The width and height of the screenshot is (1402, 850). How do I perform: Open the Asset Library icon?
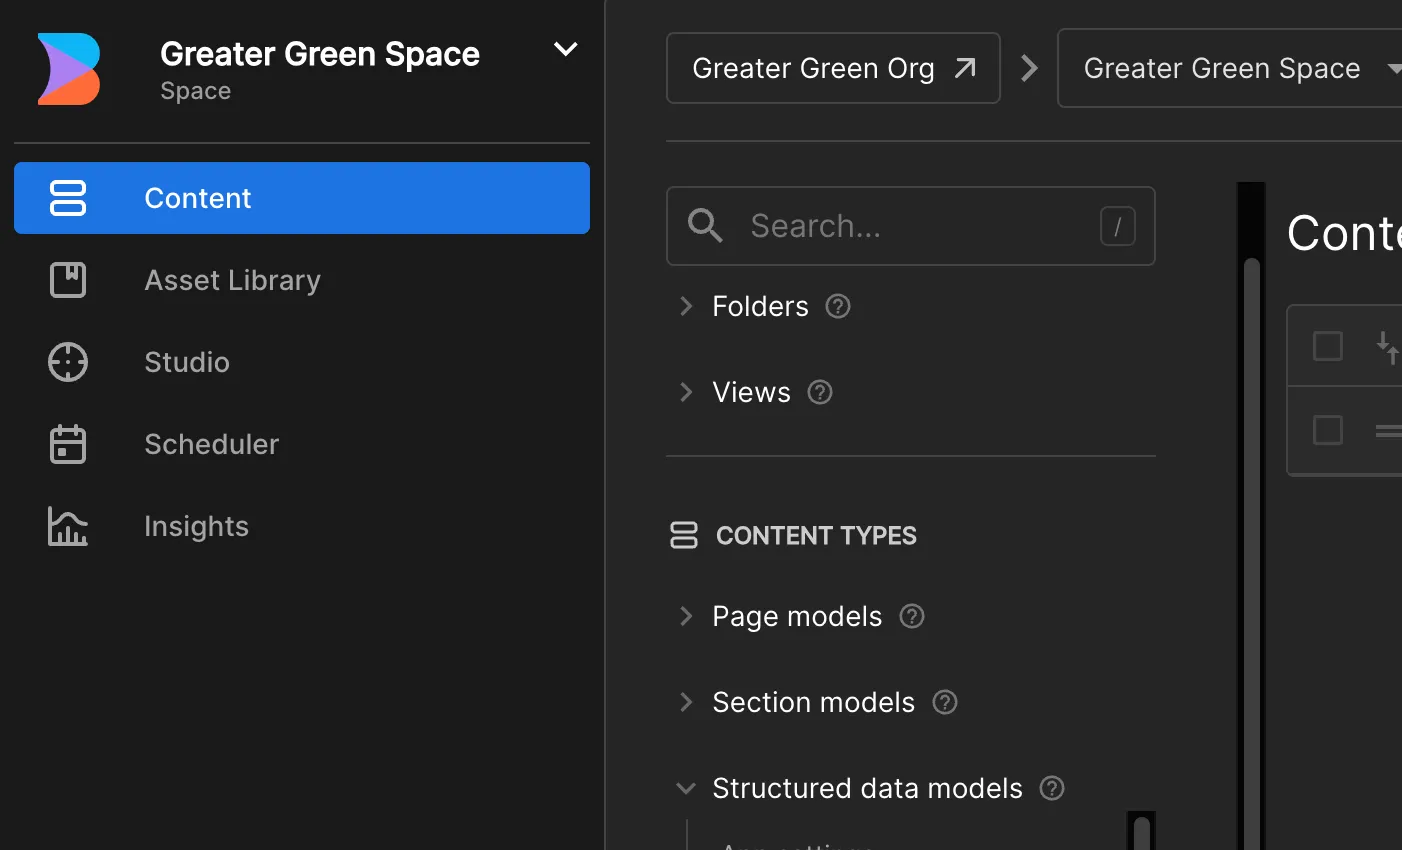pos(68,280)
